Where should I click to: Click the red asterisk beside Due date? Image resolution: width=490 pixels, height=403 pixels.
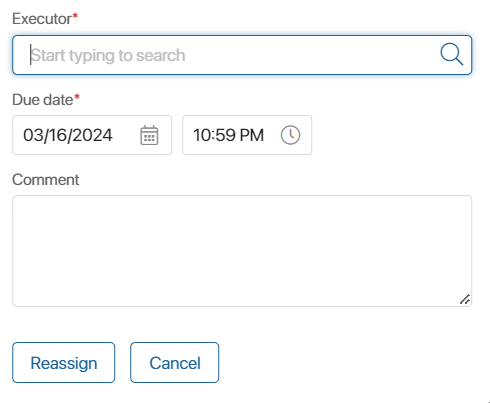coord(77,97)
